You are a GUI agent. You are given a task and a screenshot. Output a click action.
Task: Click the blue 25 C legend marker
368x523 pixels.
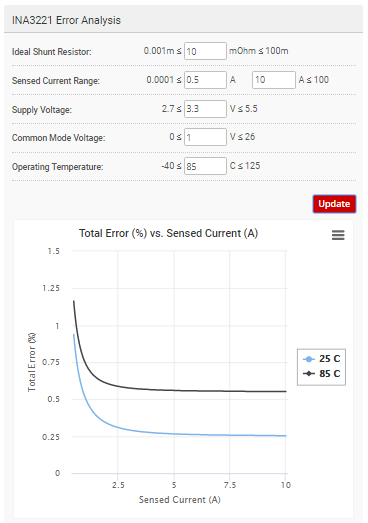[x=309, y=359]
